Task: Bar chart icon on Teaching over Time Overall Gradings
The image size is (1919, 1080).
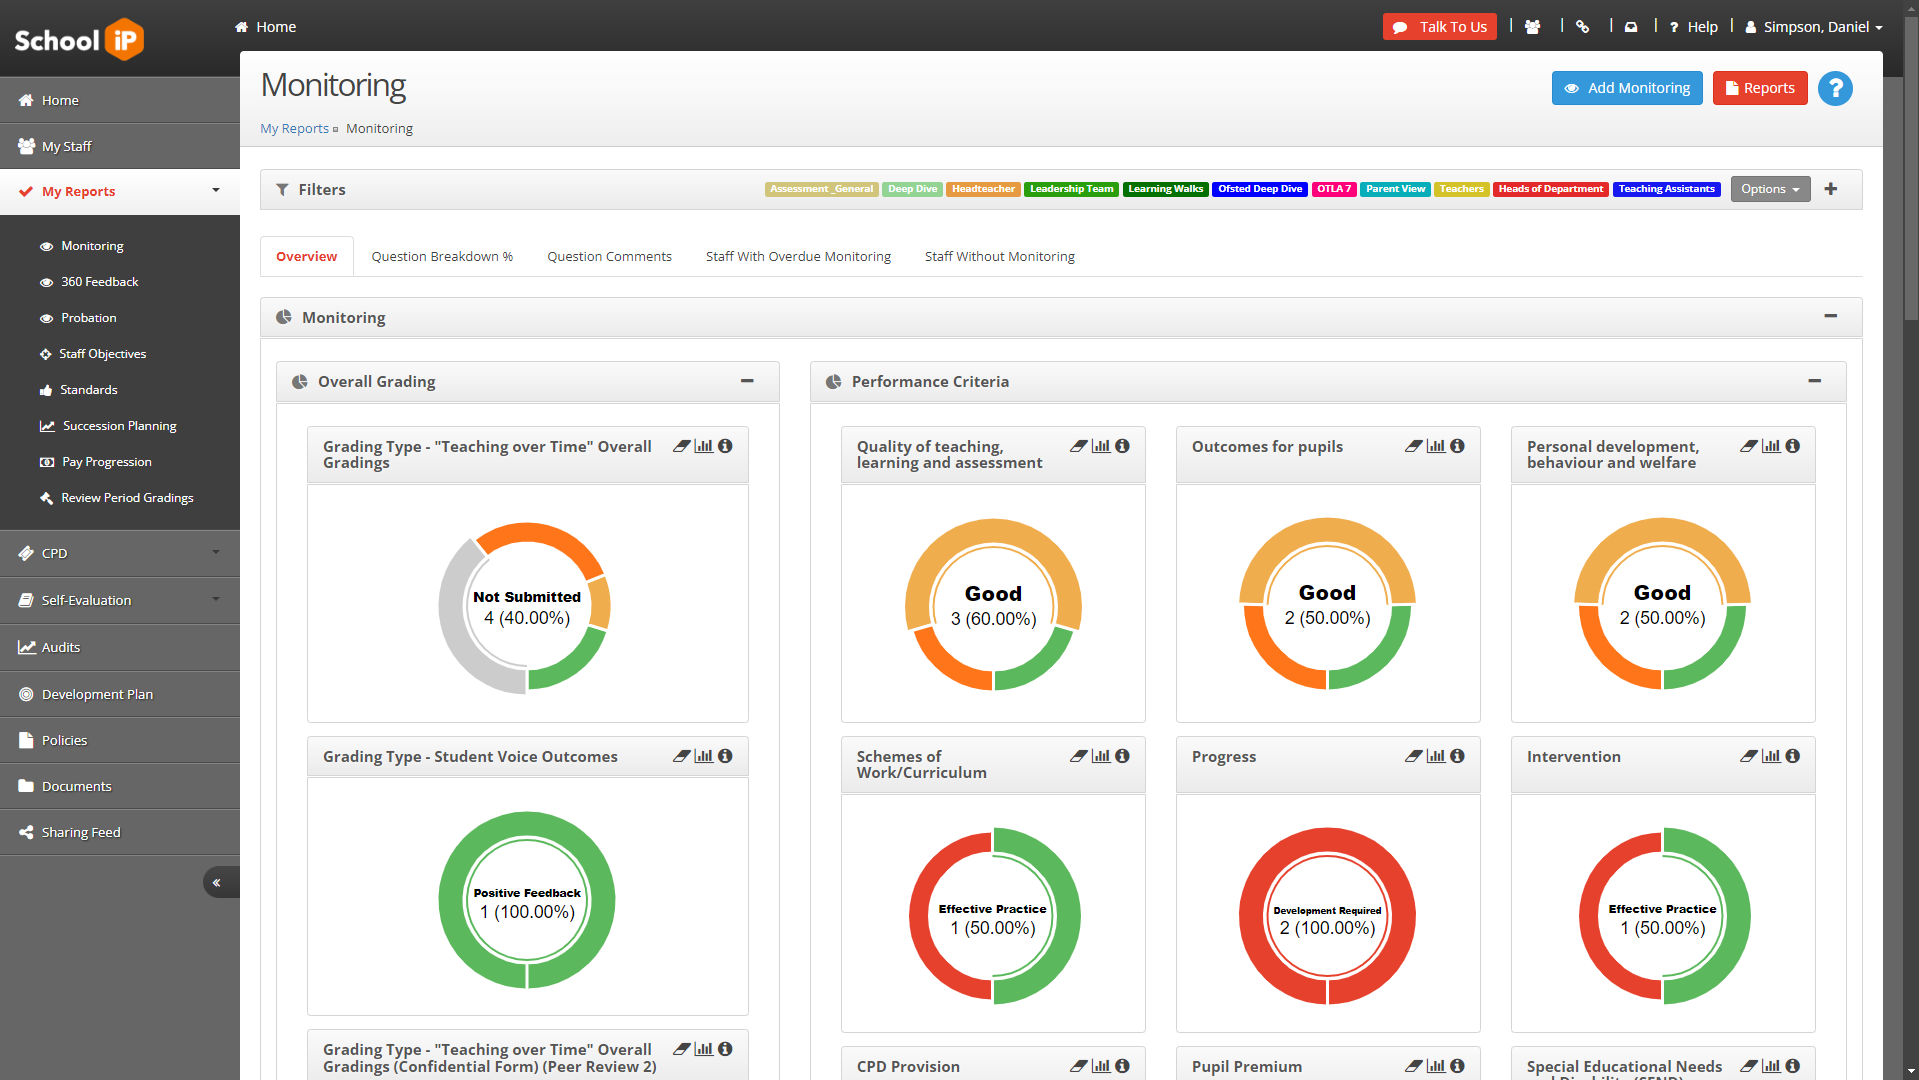Action: coord(704,446)
